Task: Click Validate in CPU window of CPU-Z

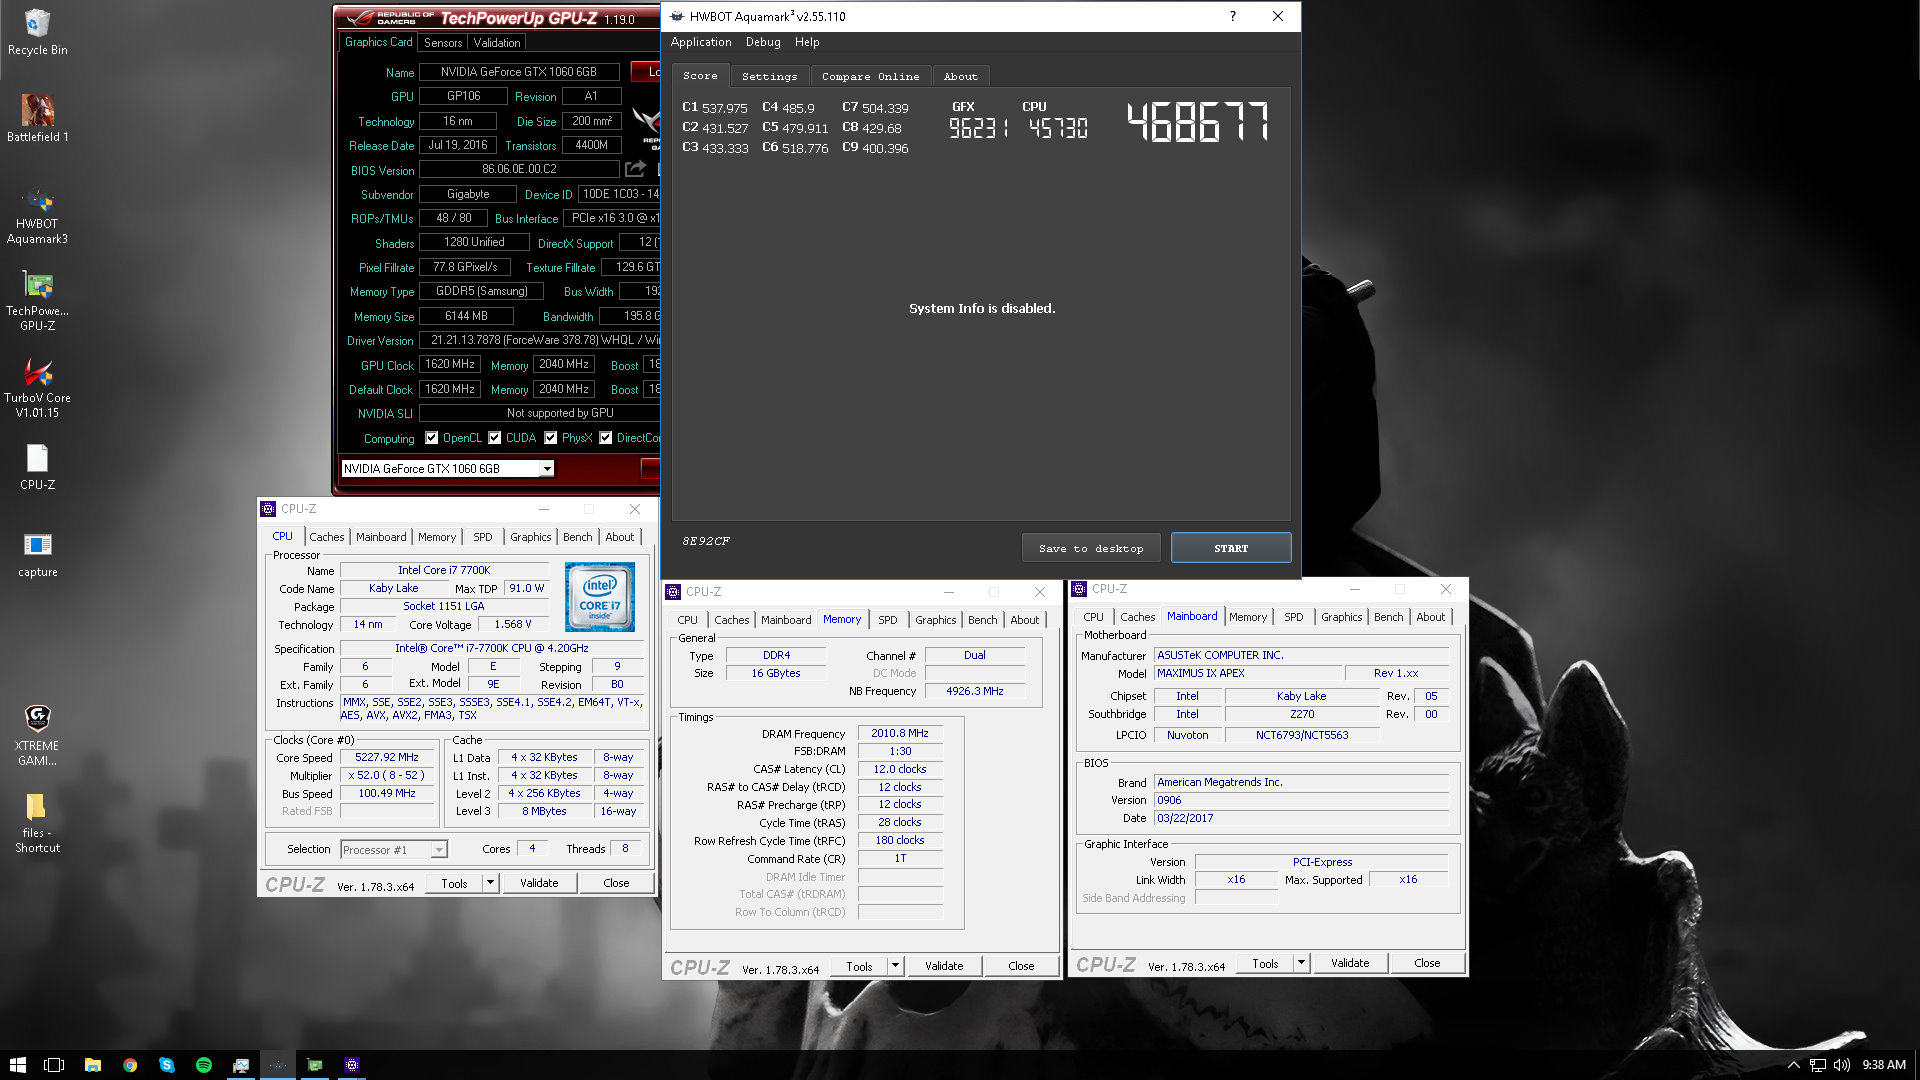Action: 539,883
